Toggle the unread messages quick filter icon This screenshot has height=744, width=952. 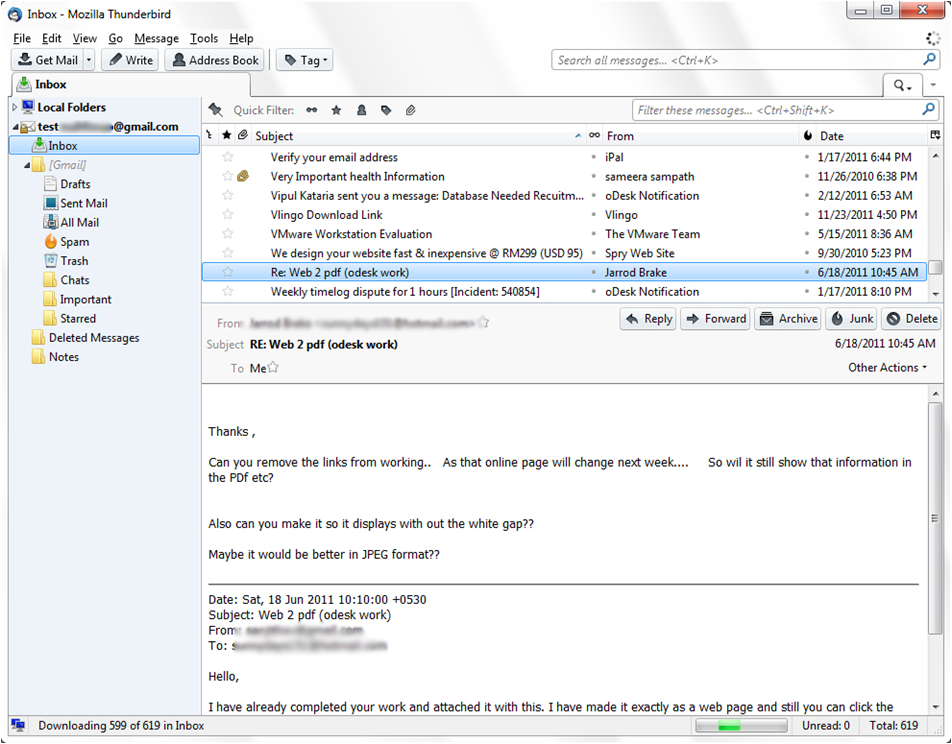pyautogui.click(x=311, y=111)
